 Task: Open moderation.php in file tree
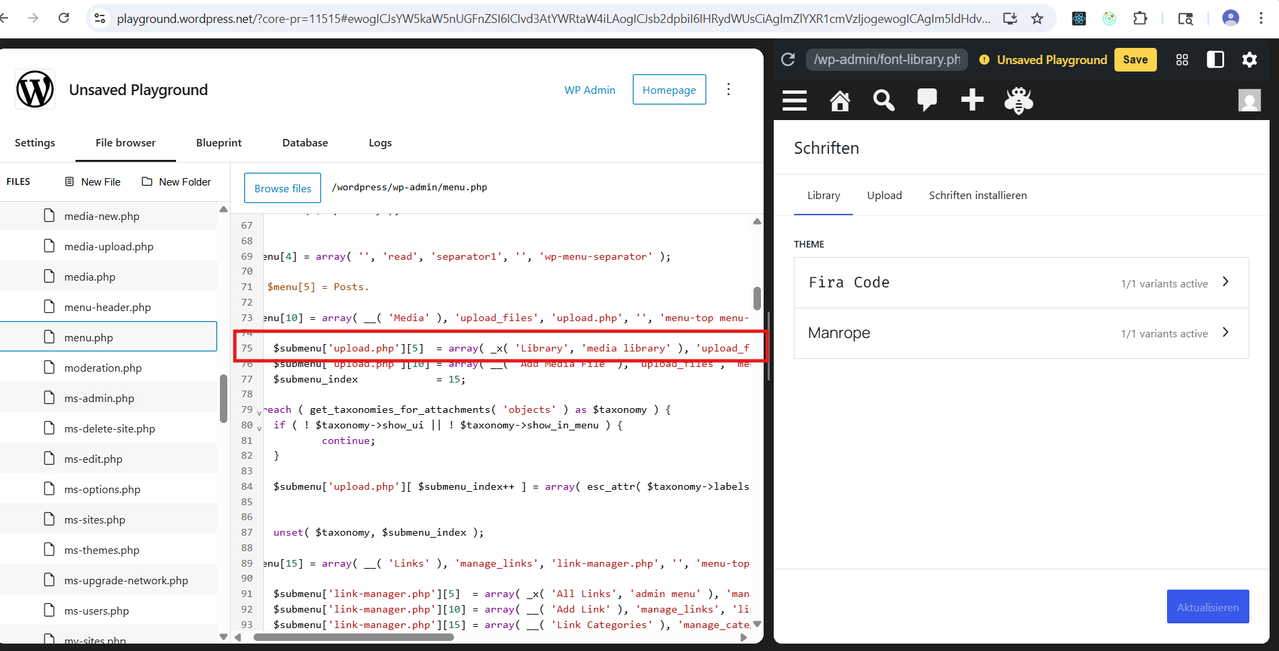(108, 368)
